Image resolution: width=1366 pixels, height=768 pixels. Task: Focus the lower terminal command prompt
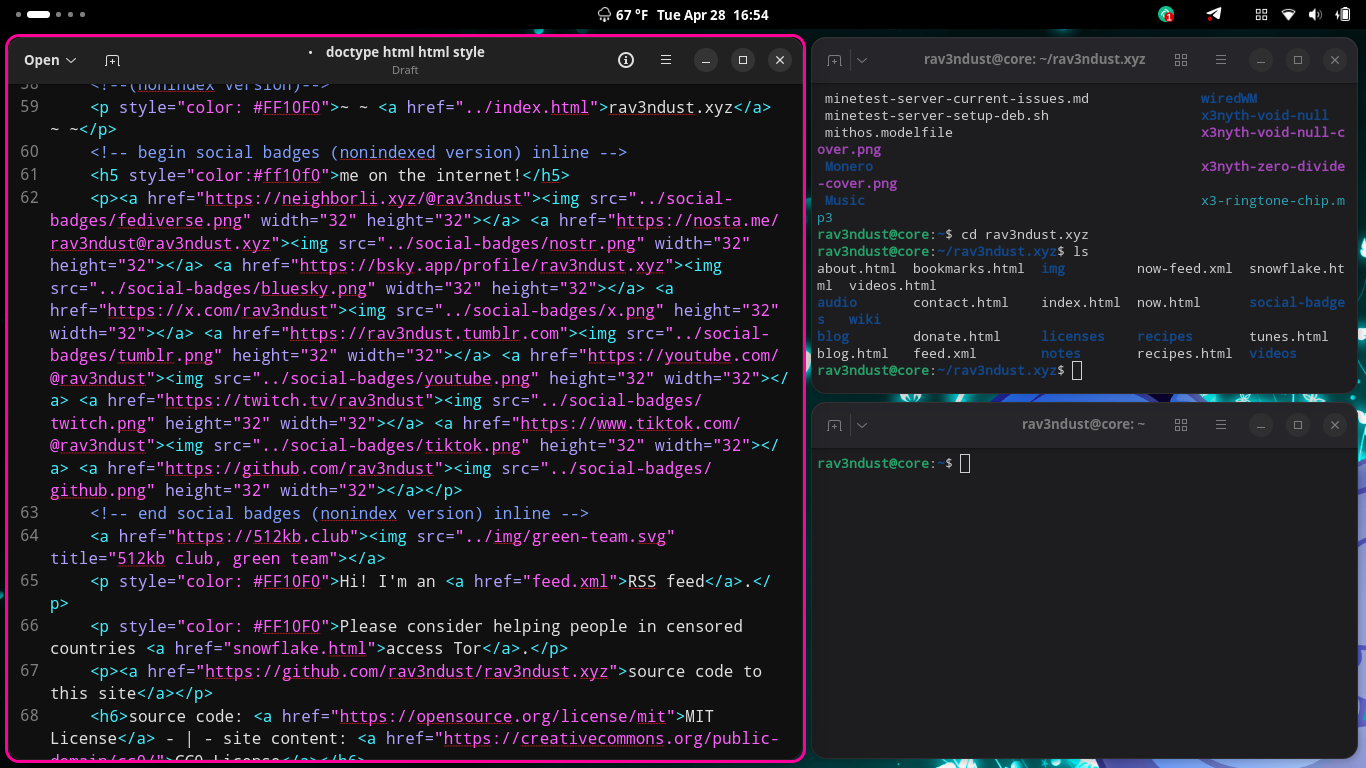(965, 463)
